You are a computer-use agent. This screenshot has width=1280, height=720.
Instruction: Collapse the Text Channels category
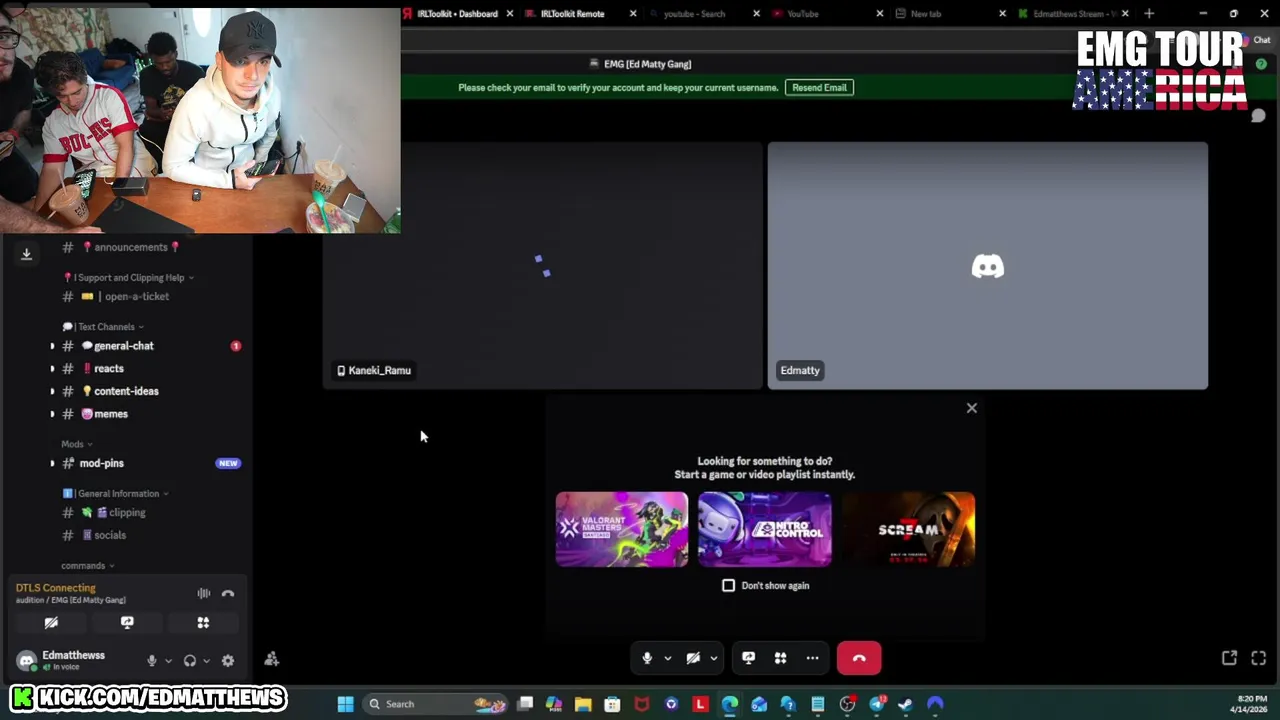(x=103, y=327)
